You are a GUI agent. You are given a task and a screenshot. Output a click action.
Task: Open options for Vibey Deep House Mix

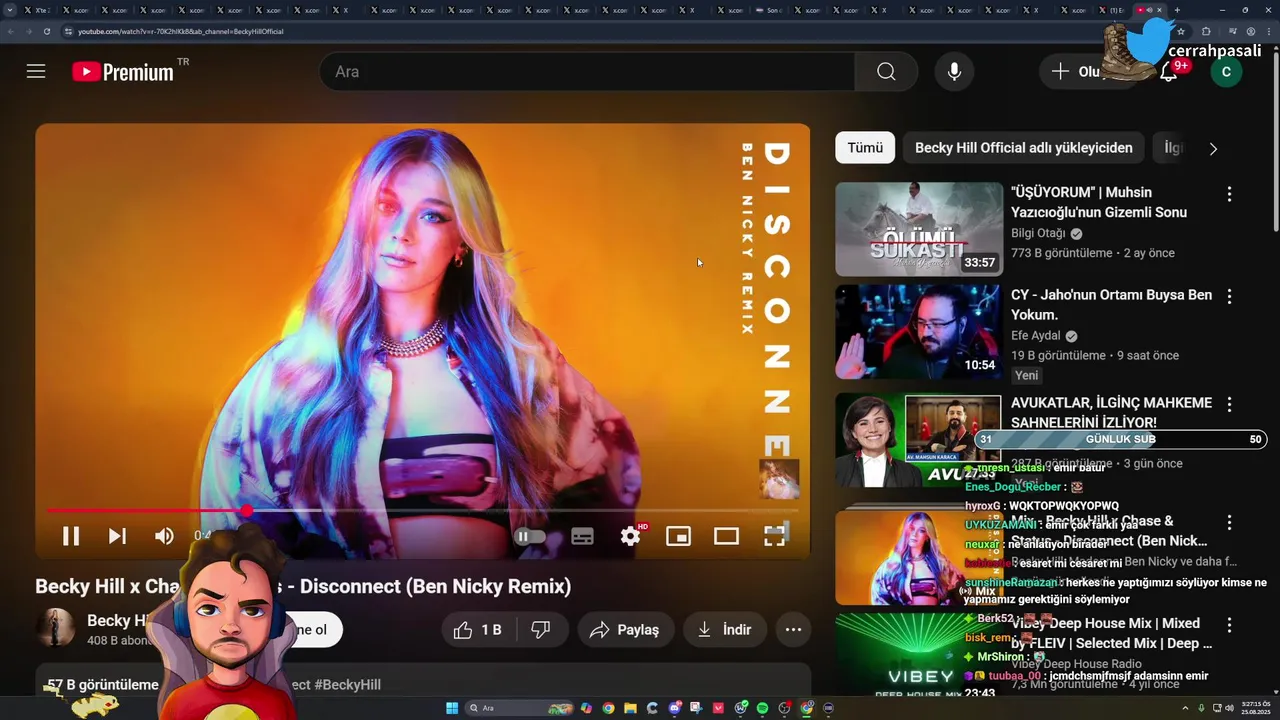click(1229, 625)
